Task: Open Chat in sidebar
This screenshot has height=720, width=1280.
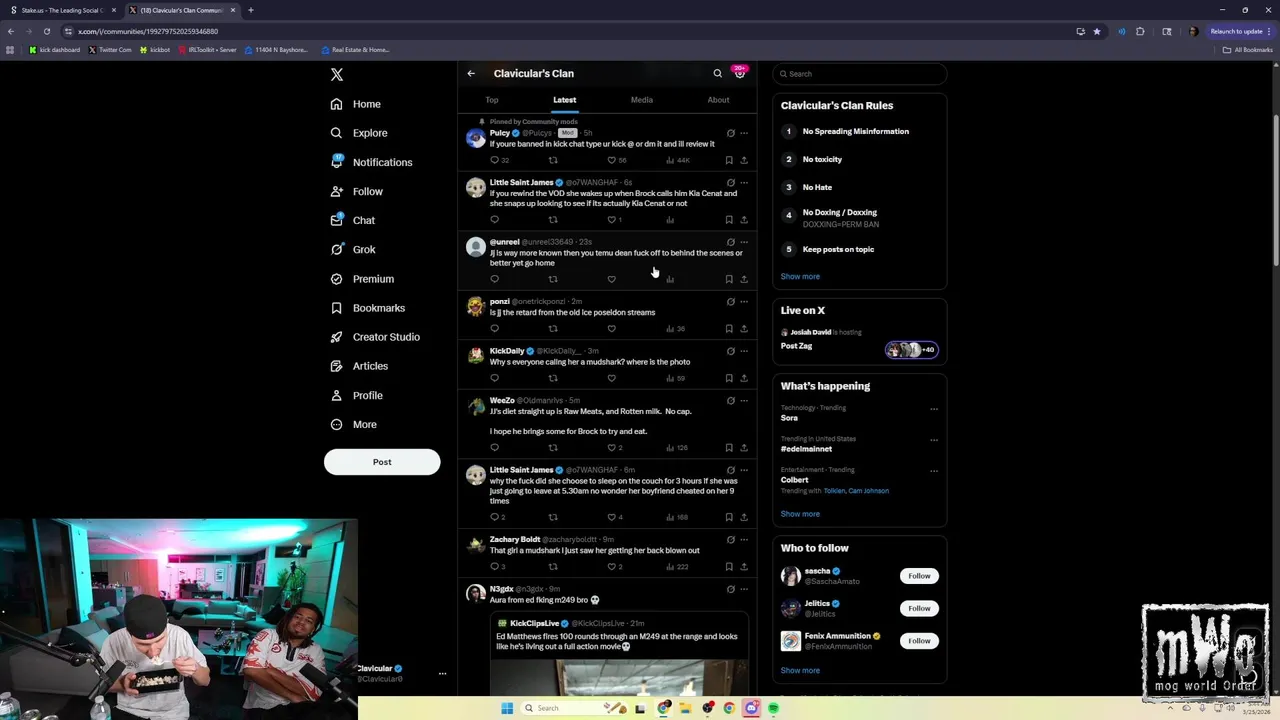Action: (x=353, y=220)
